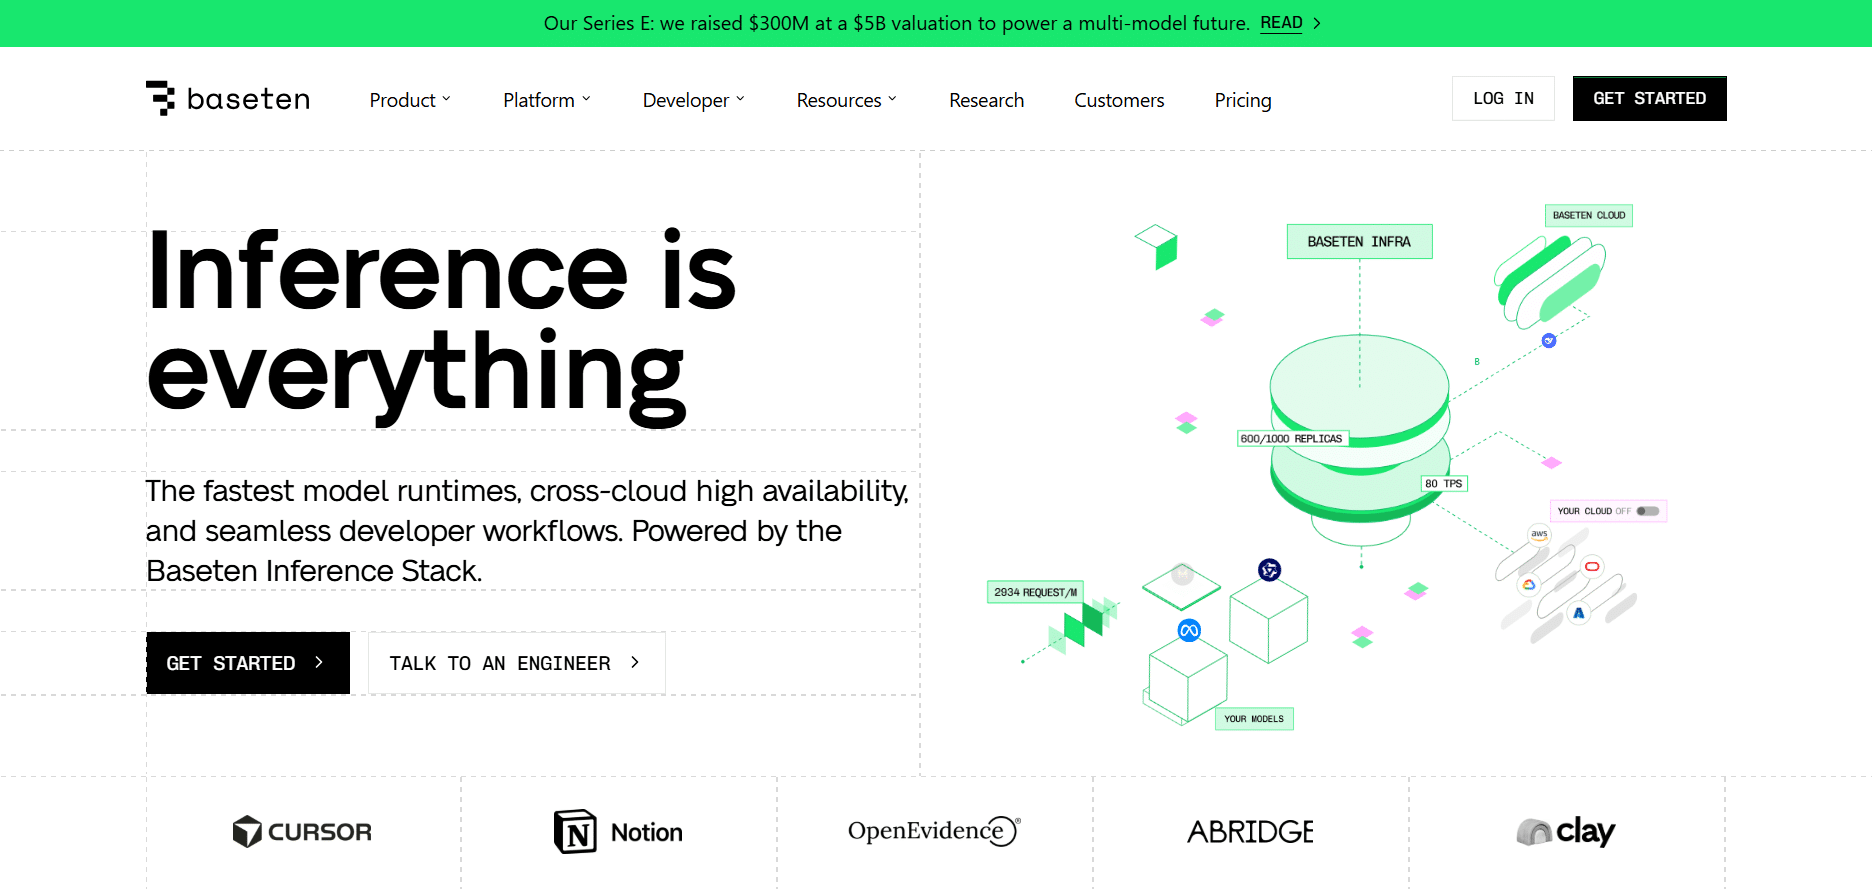This screenshot has height=889, width=1872.
Task: Click the 600/1000 REPLICAS label
Action: [1293, 438]
